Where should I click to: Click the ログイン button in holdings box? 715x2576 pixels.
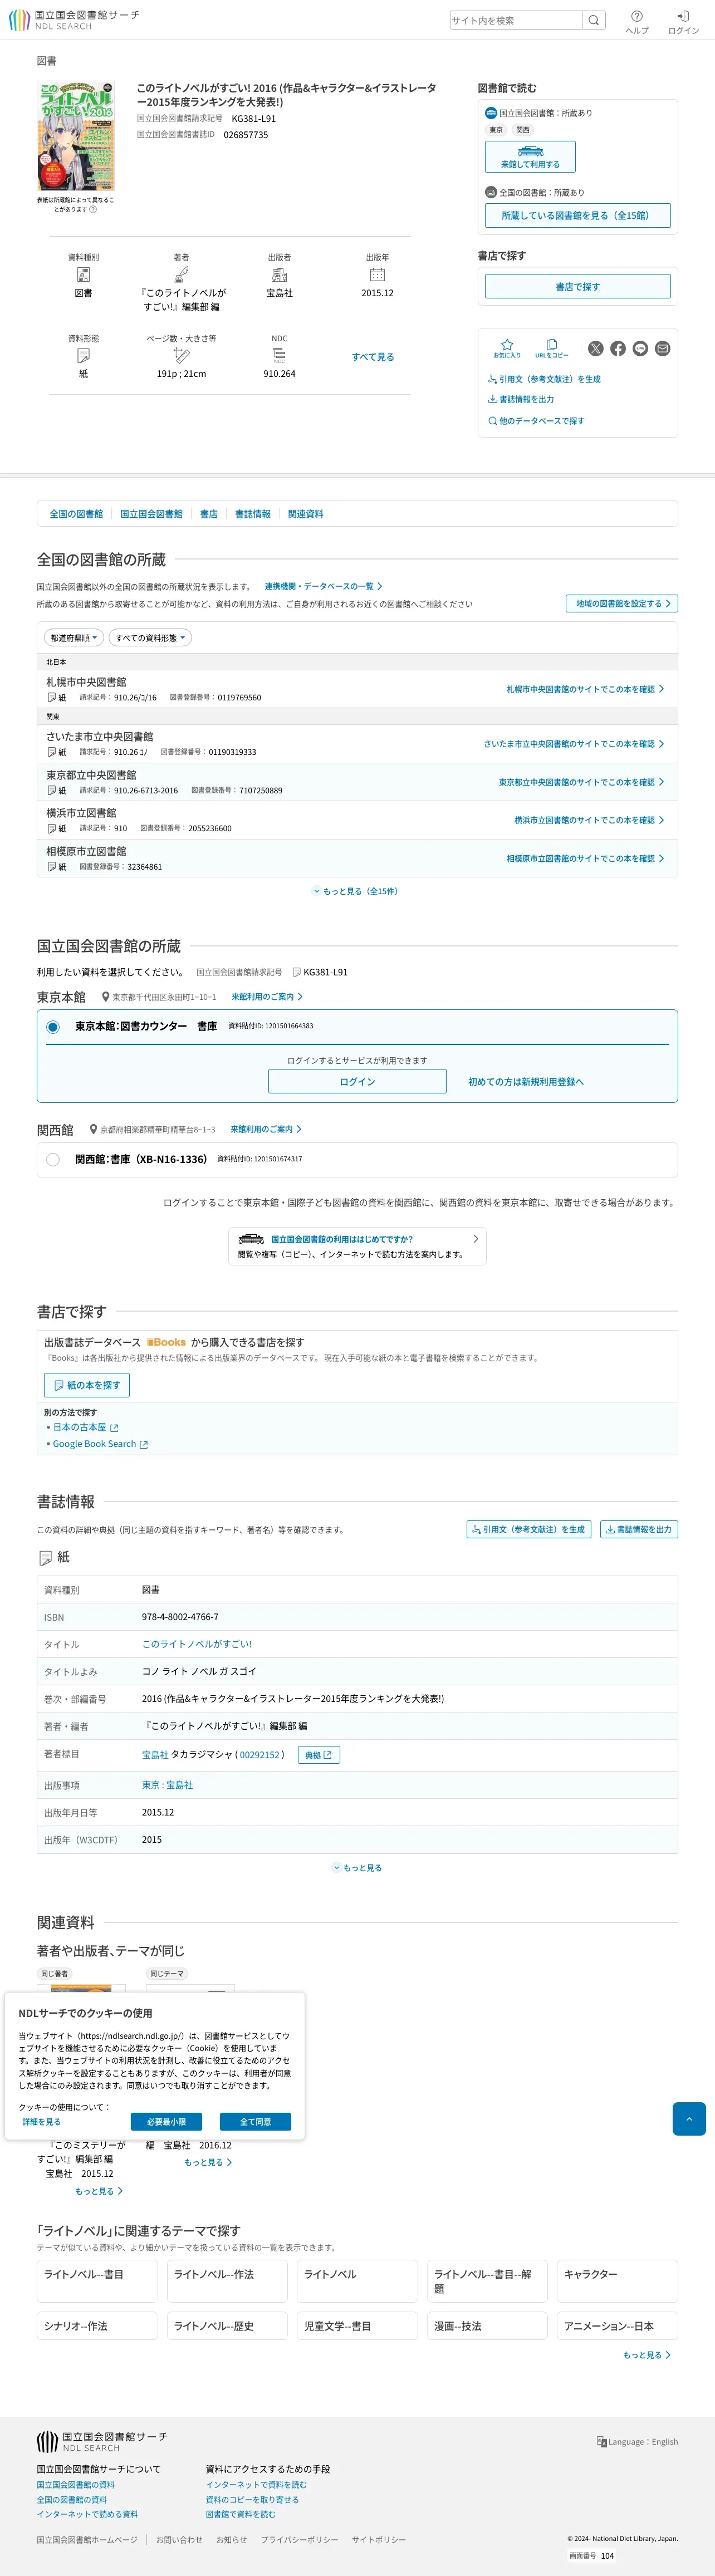357,1081
